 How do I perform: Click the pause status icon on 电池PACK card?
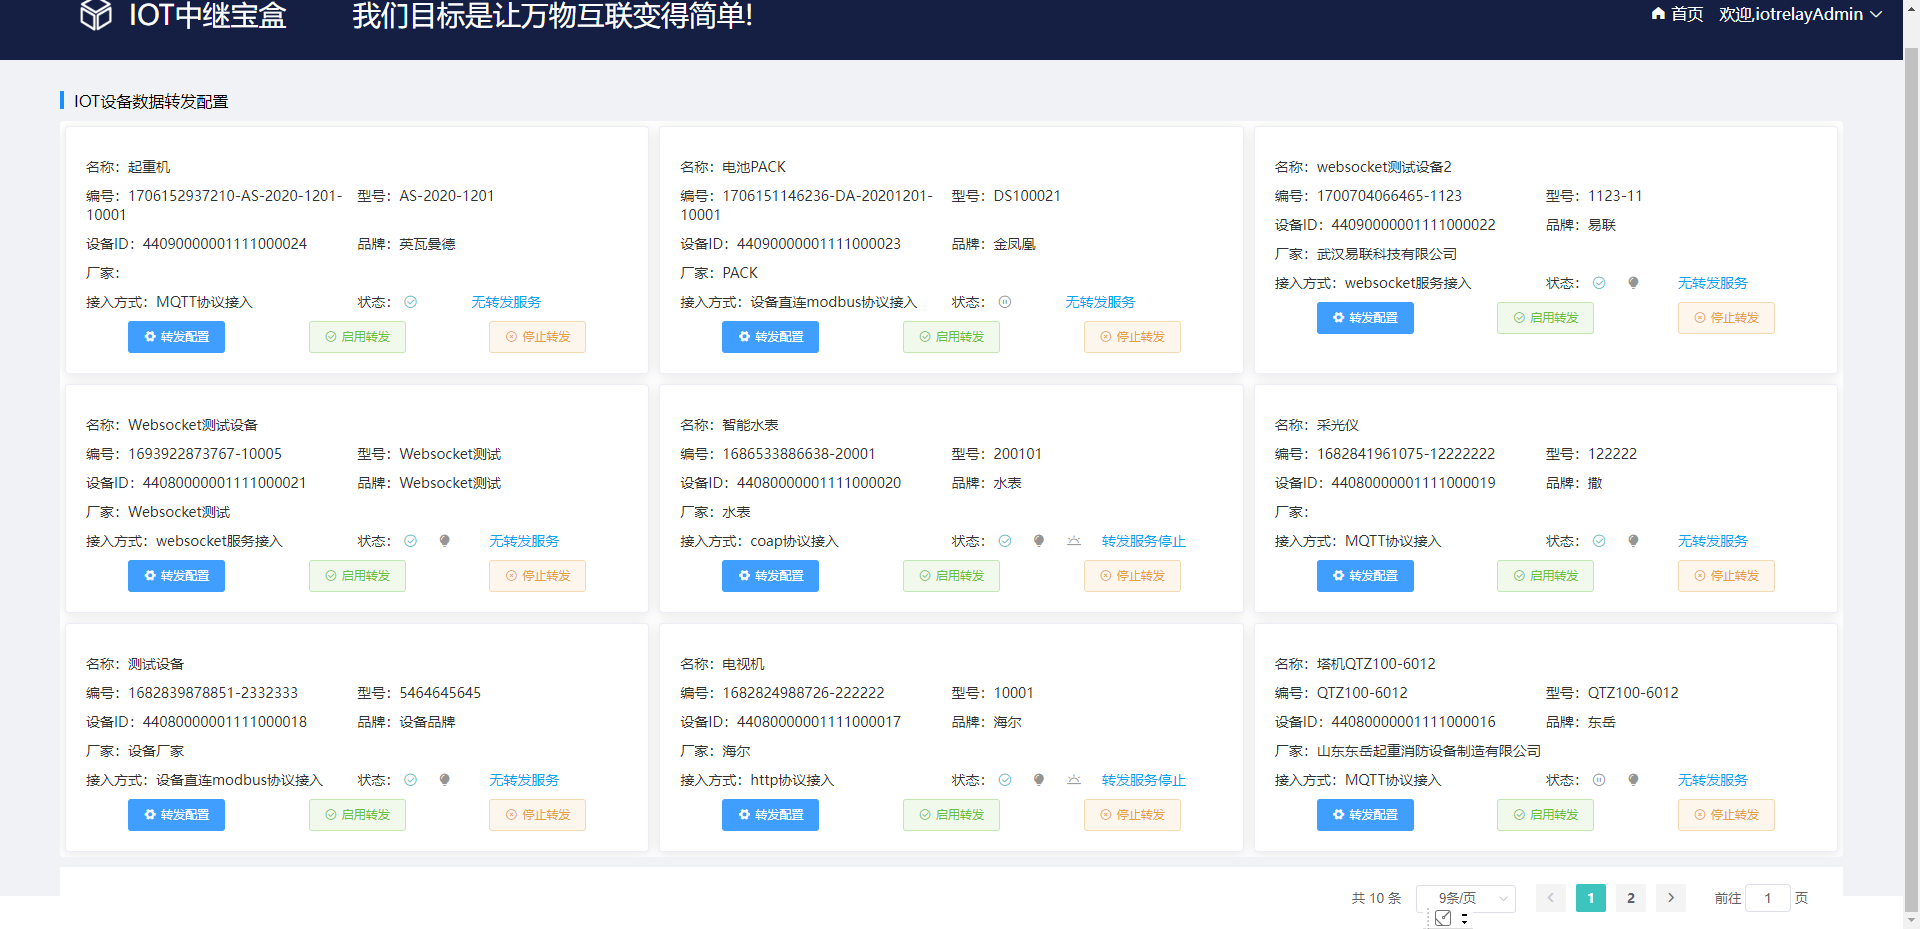pyautogui.click(x=1005, y=301)
